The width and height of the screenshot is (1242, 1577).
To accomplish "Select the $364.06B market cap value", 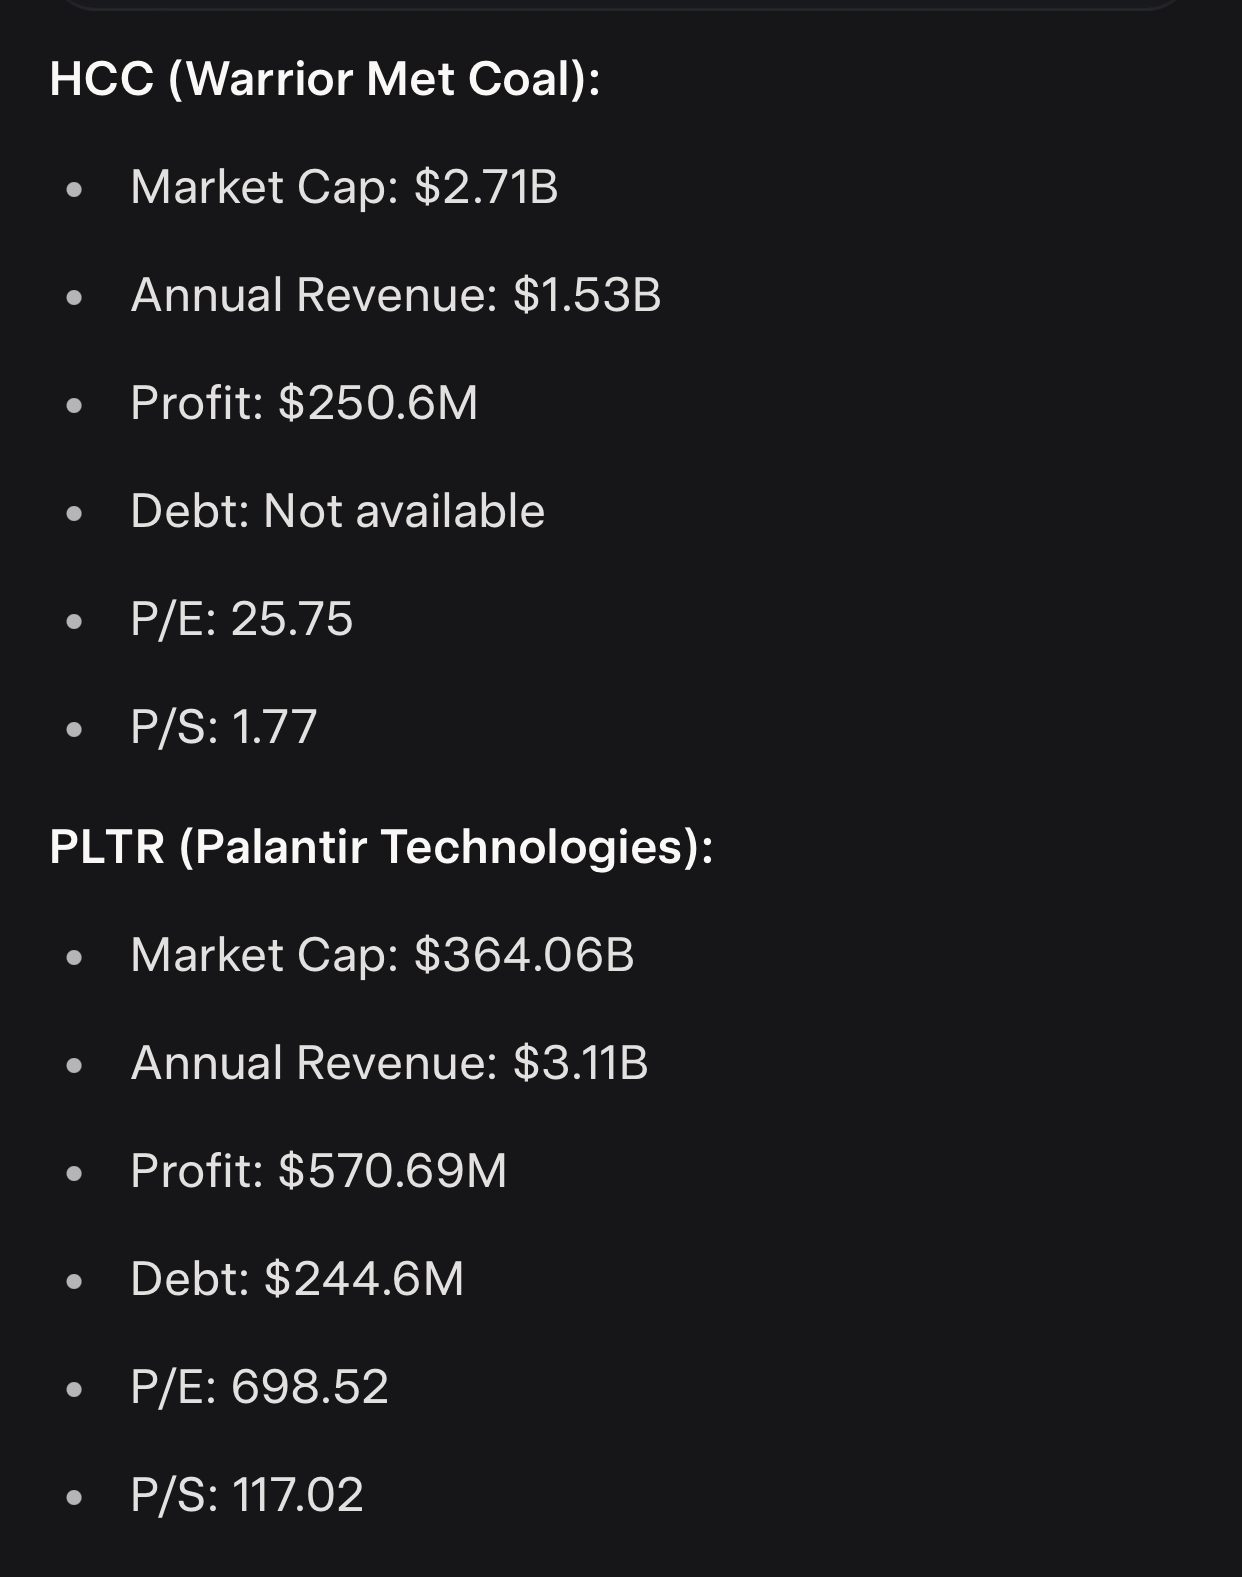I will [x=524, y=955].
